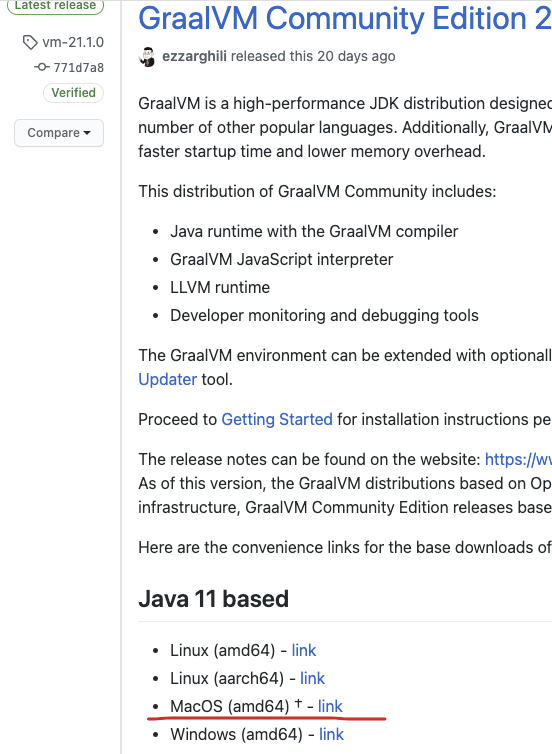
Task: Open the Getting Started link
Action: click(x=276, y=419)
